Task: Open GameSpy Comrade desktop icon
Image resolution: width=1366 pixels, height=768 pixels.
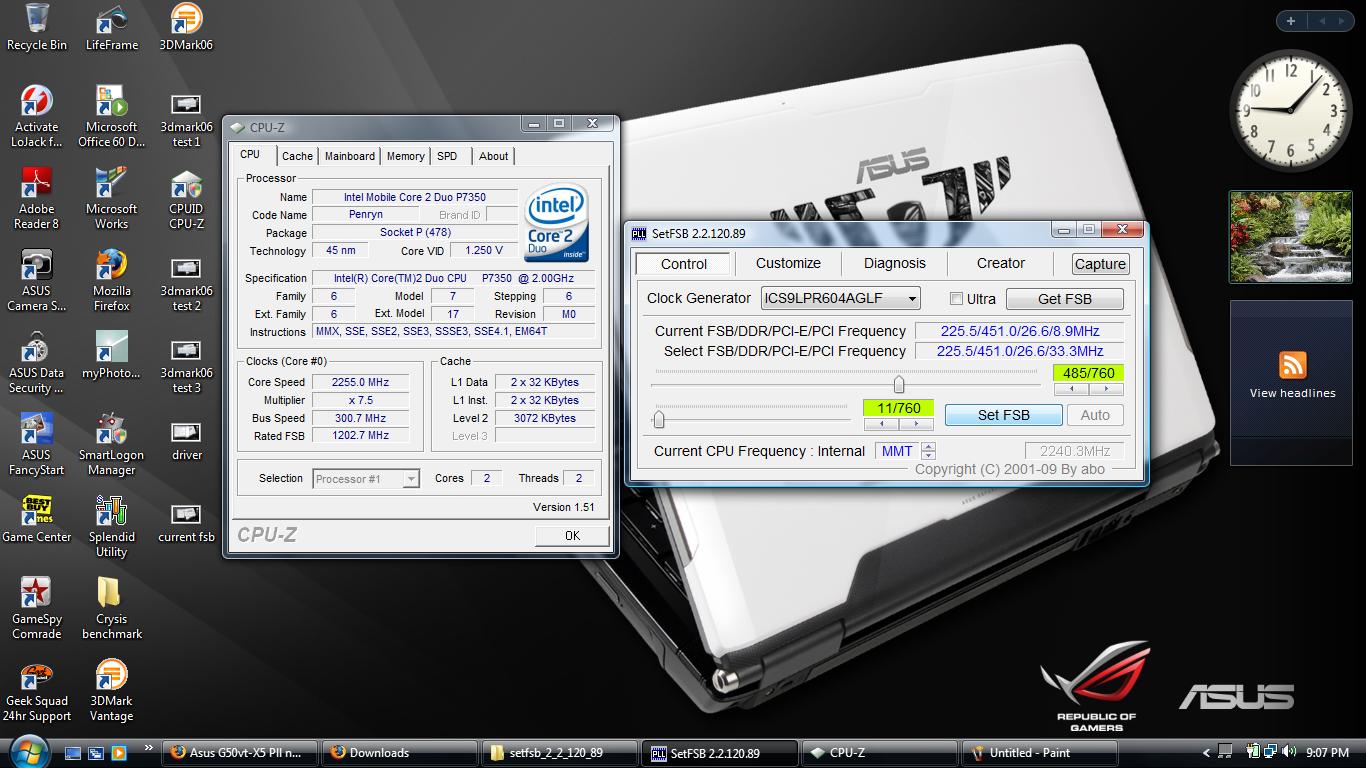Action: pos(37,609)
